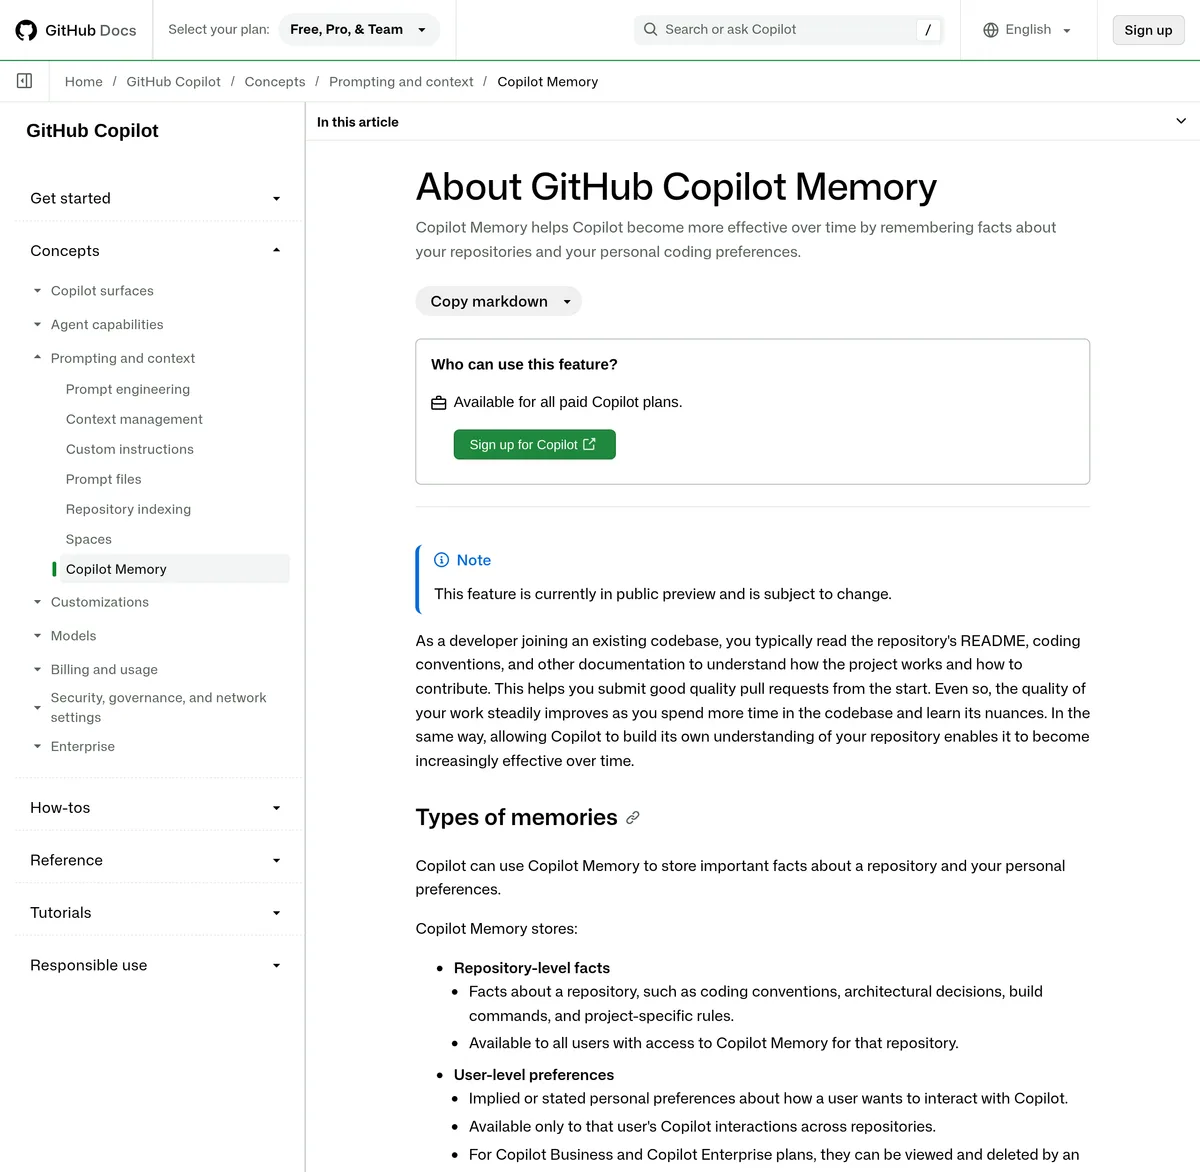Open the English language dropdown
The image size is (1200, 1172).
coord(1028,30)
